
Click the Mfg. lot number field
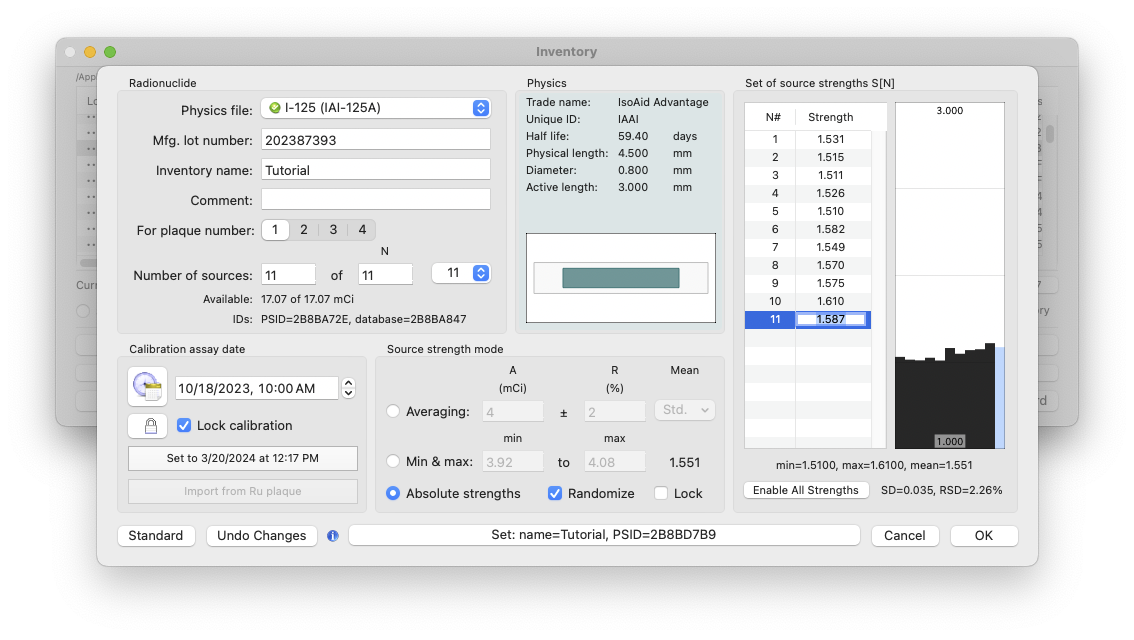coord(376,140)
